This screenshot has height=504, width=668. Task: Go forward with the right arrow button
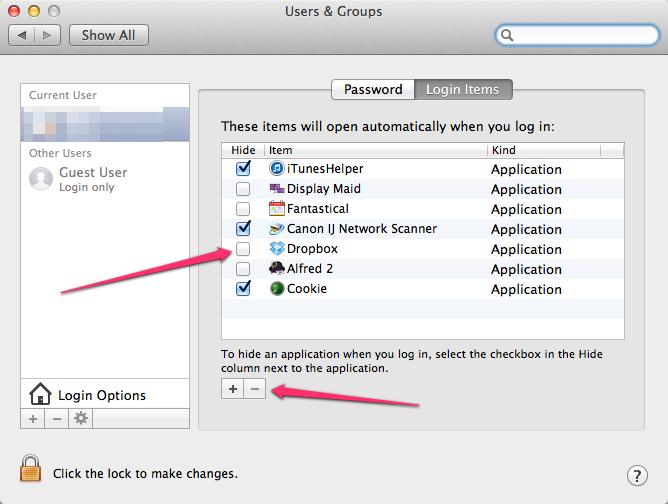pyautogui.click(x=47, y=35)
